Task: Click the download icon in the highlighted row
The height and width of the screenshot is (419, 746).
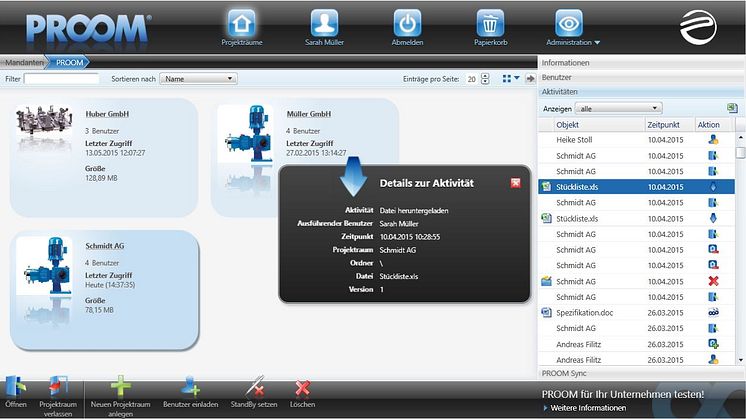Action: (x=713, y=187)
